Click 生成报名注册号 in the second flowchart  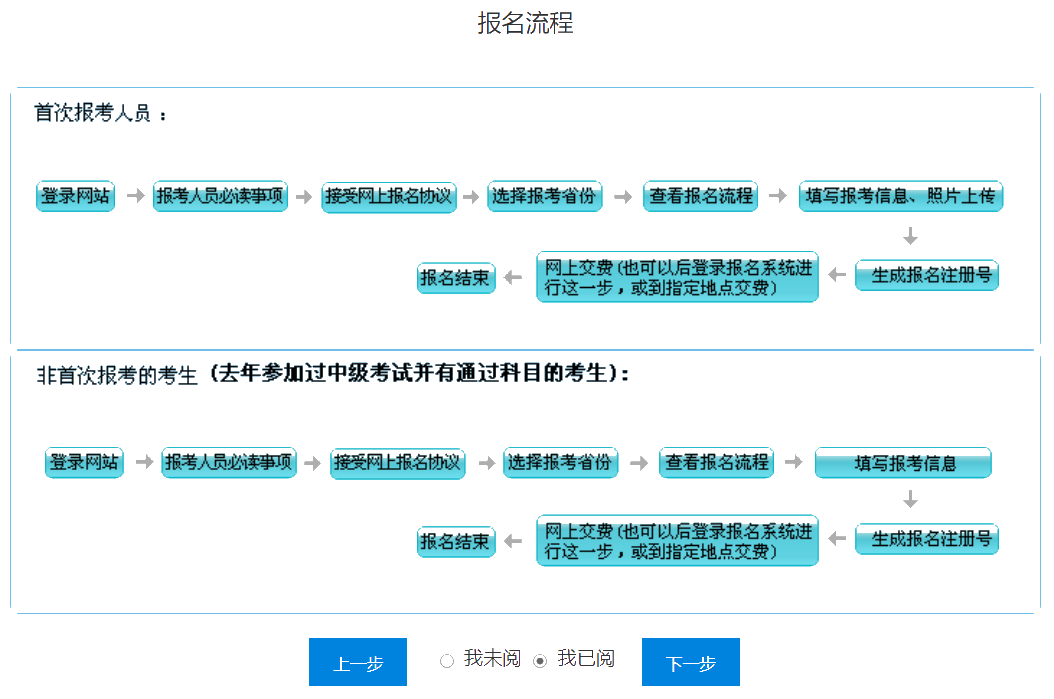point(926,539)
